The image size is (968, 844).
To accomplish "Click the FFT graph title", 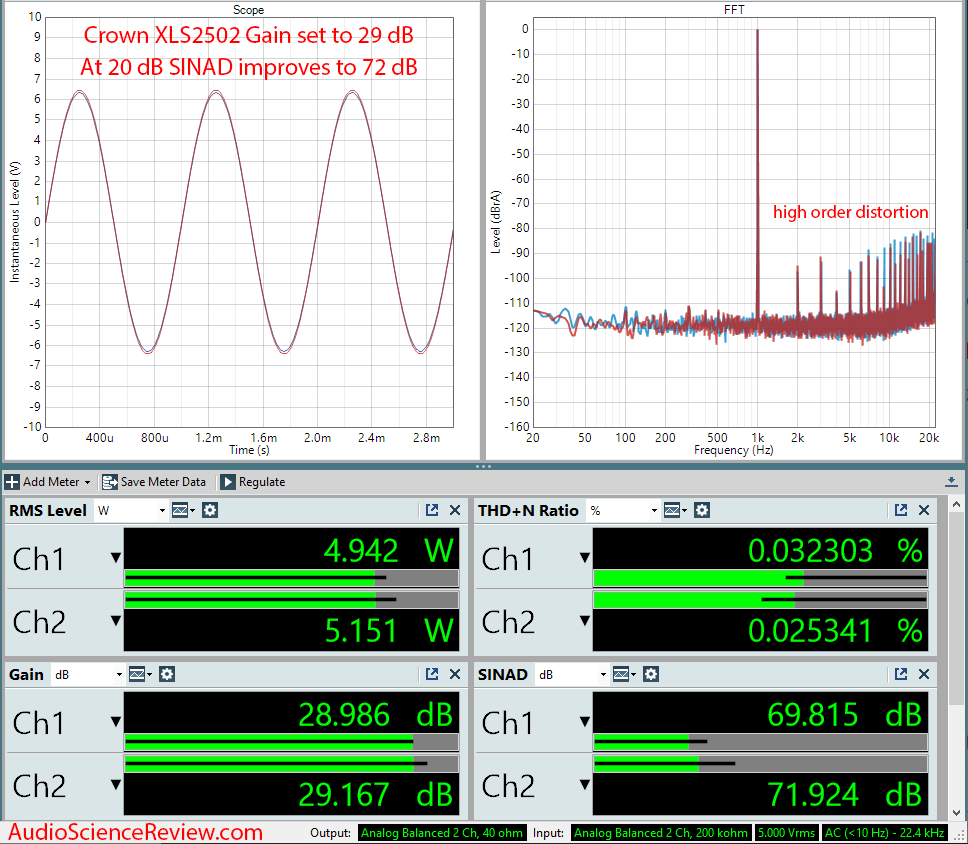I will [734, 10].
